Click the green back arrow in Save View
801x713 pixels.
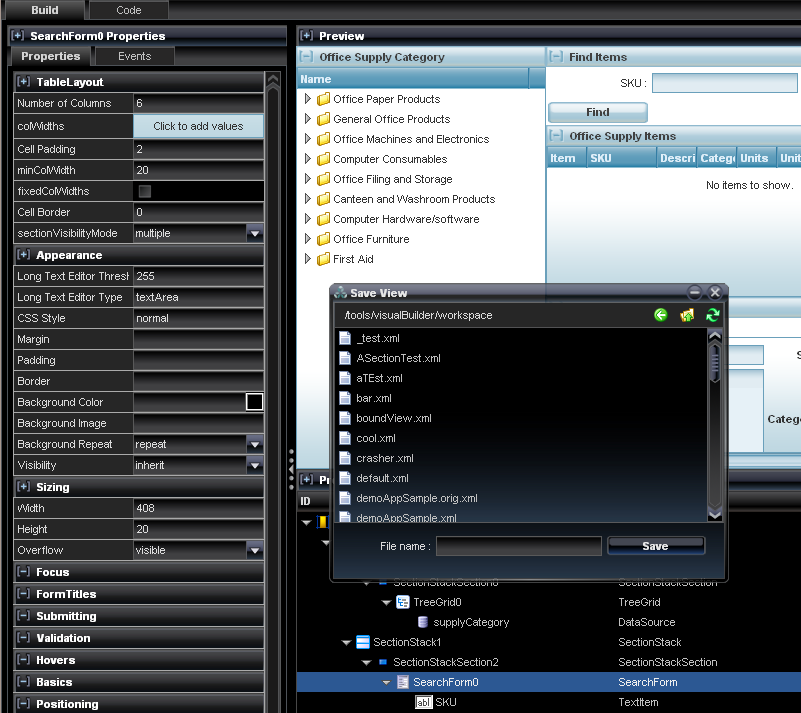coord(661,315)
